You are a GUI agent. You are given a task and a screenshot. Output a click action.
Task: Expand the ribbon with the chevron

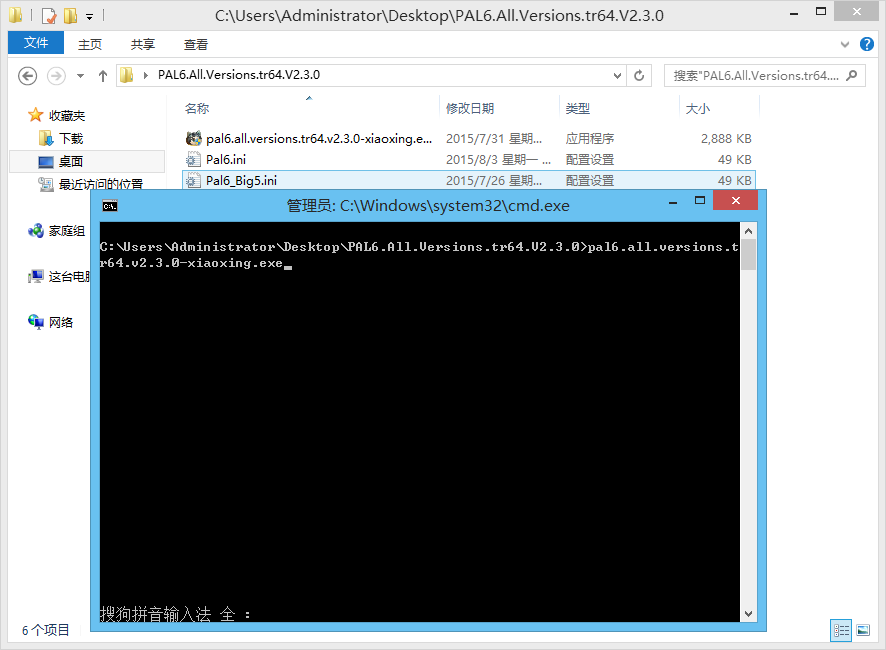845,44
